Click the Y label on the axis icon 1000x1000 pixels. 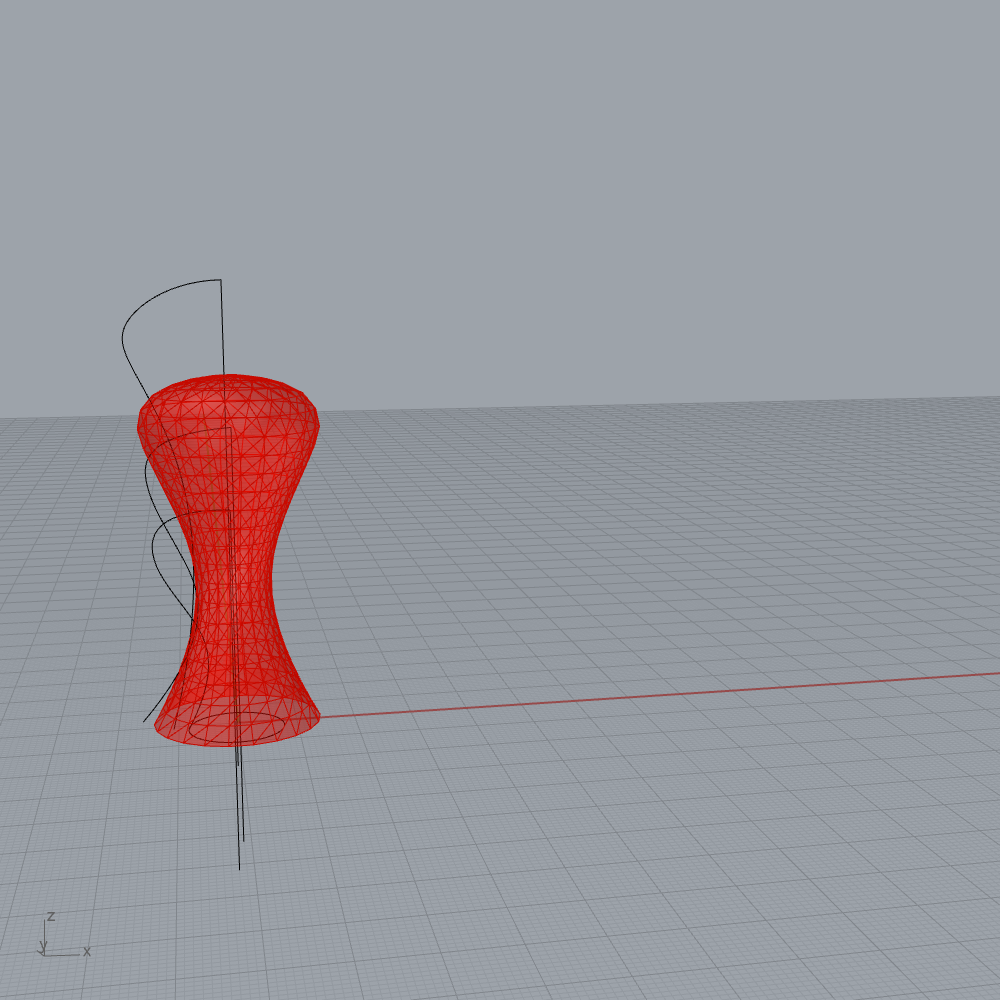coord(43,945)
